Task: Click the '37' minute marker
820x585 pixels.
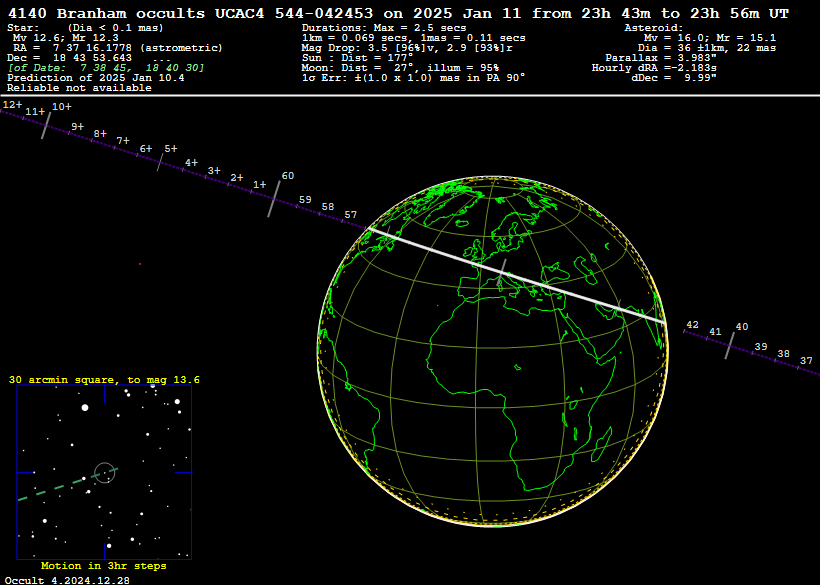Action: coord(806,361)
